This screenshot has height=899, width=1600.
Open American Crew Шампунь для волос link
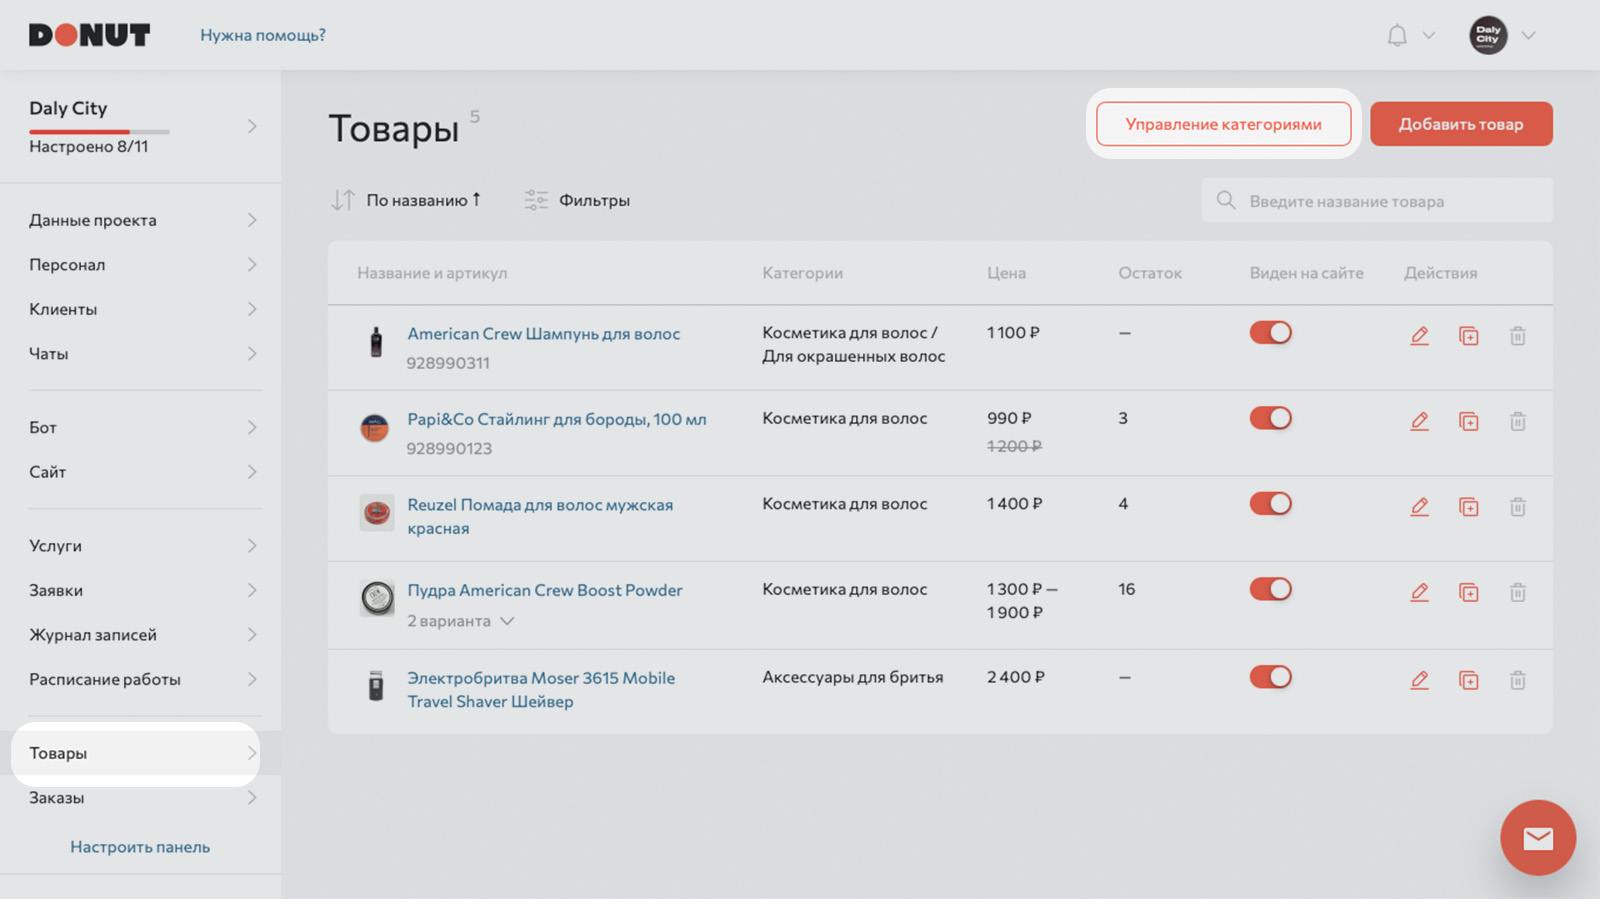[543, 334]
